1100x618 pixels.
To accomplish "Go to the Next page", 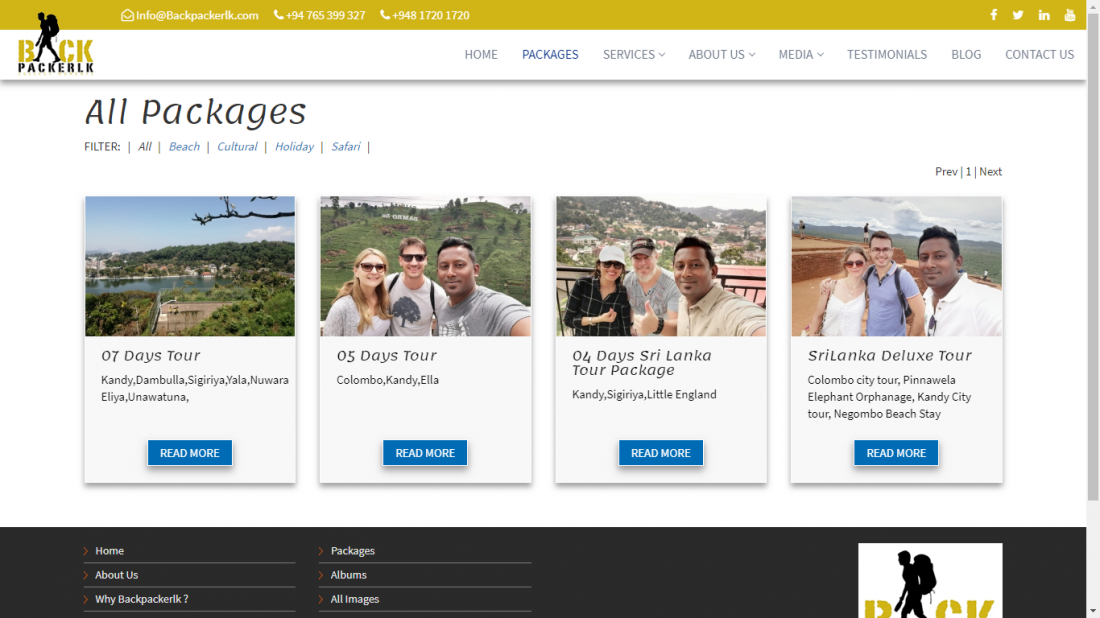I will tap(991, 172).
